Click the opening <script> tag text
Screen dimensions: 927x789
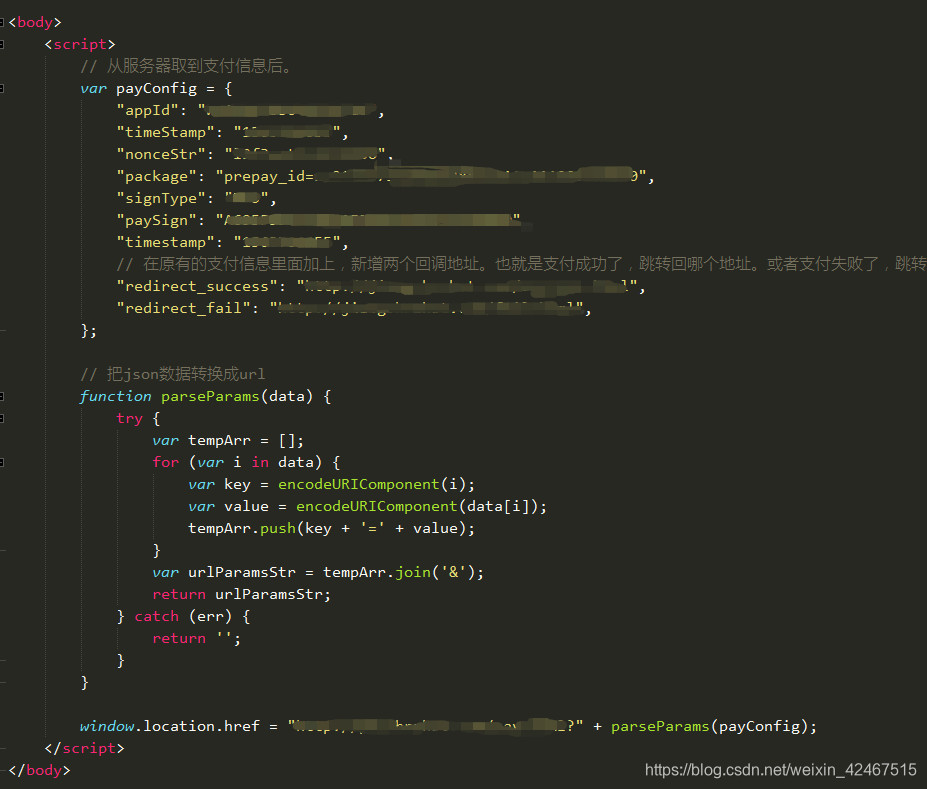coord(80,44)
